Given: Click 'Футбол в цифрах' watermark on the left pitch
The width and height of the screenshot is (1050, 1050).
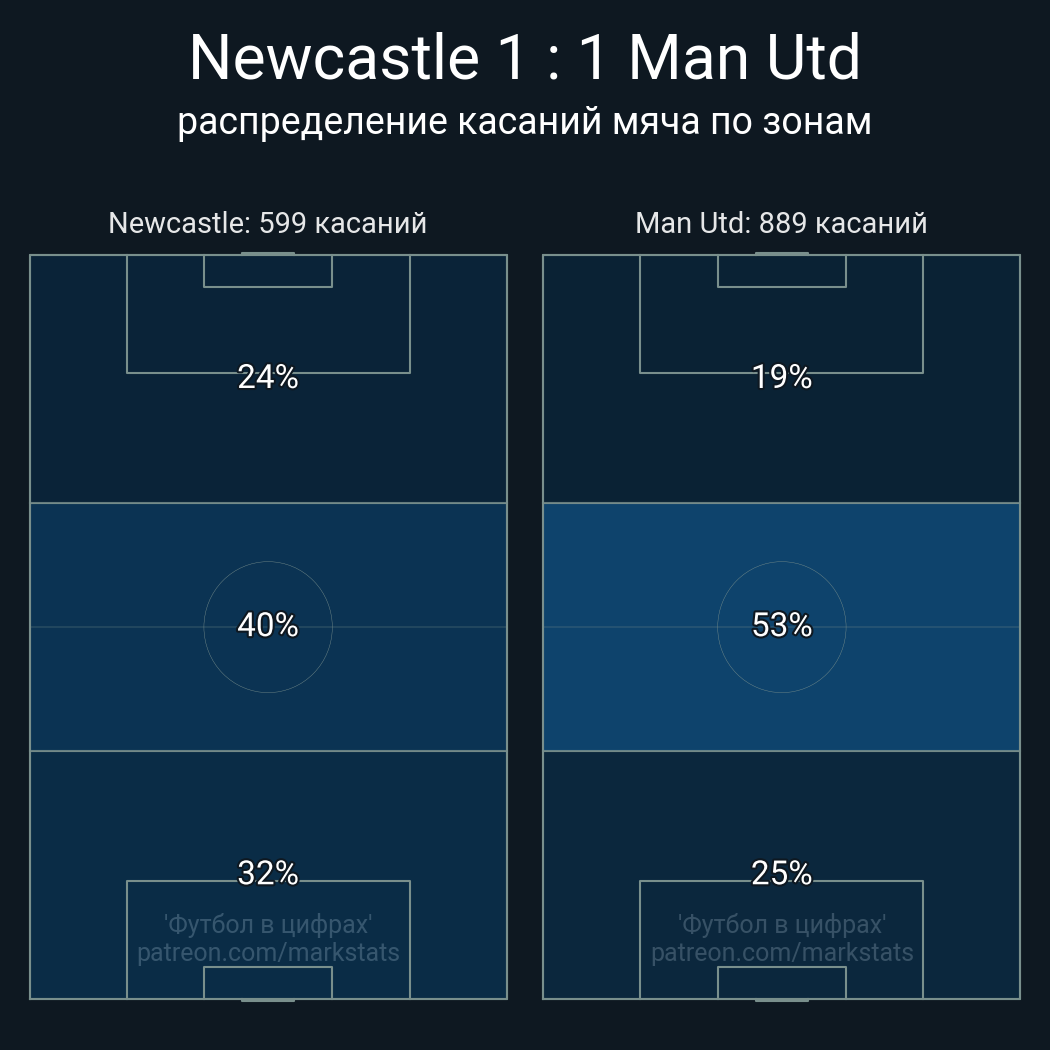Looking at the screenshot, I should click(267, 924).
